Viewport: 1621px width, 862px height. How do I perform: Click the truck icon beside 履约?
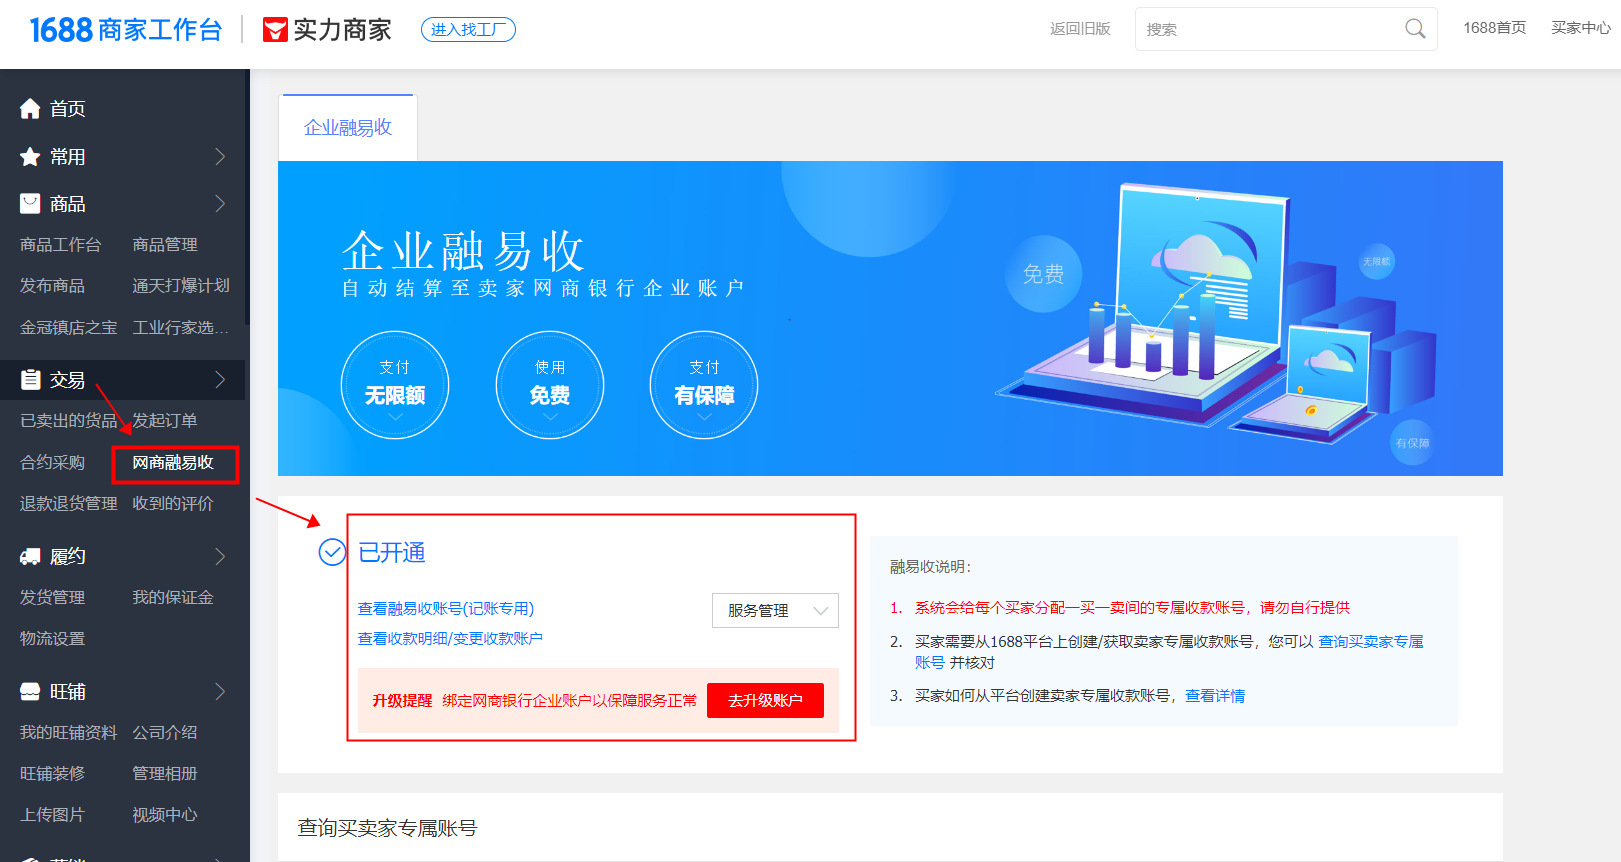[x=30, y=557]
